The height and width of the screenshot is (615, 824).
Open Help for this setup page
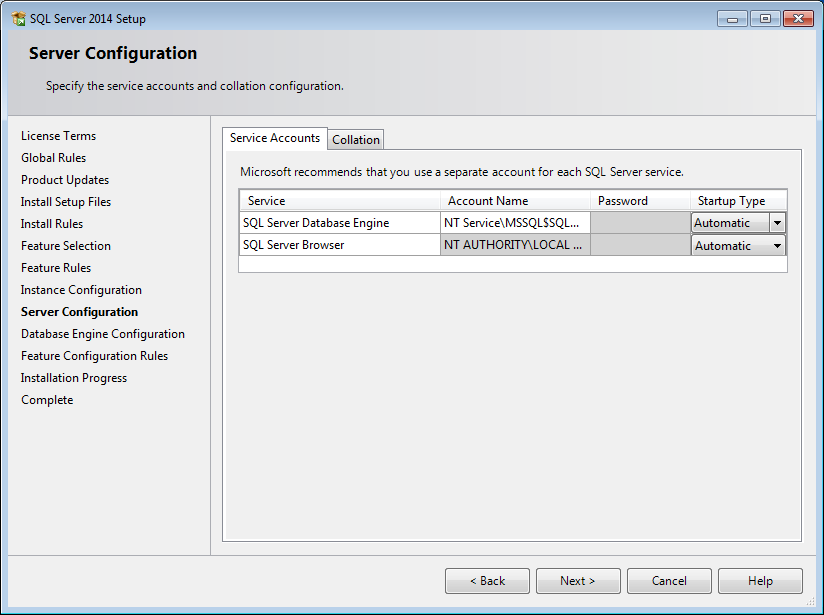click(x=760, y=581)
